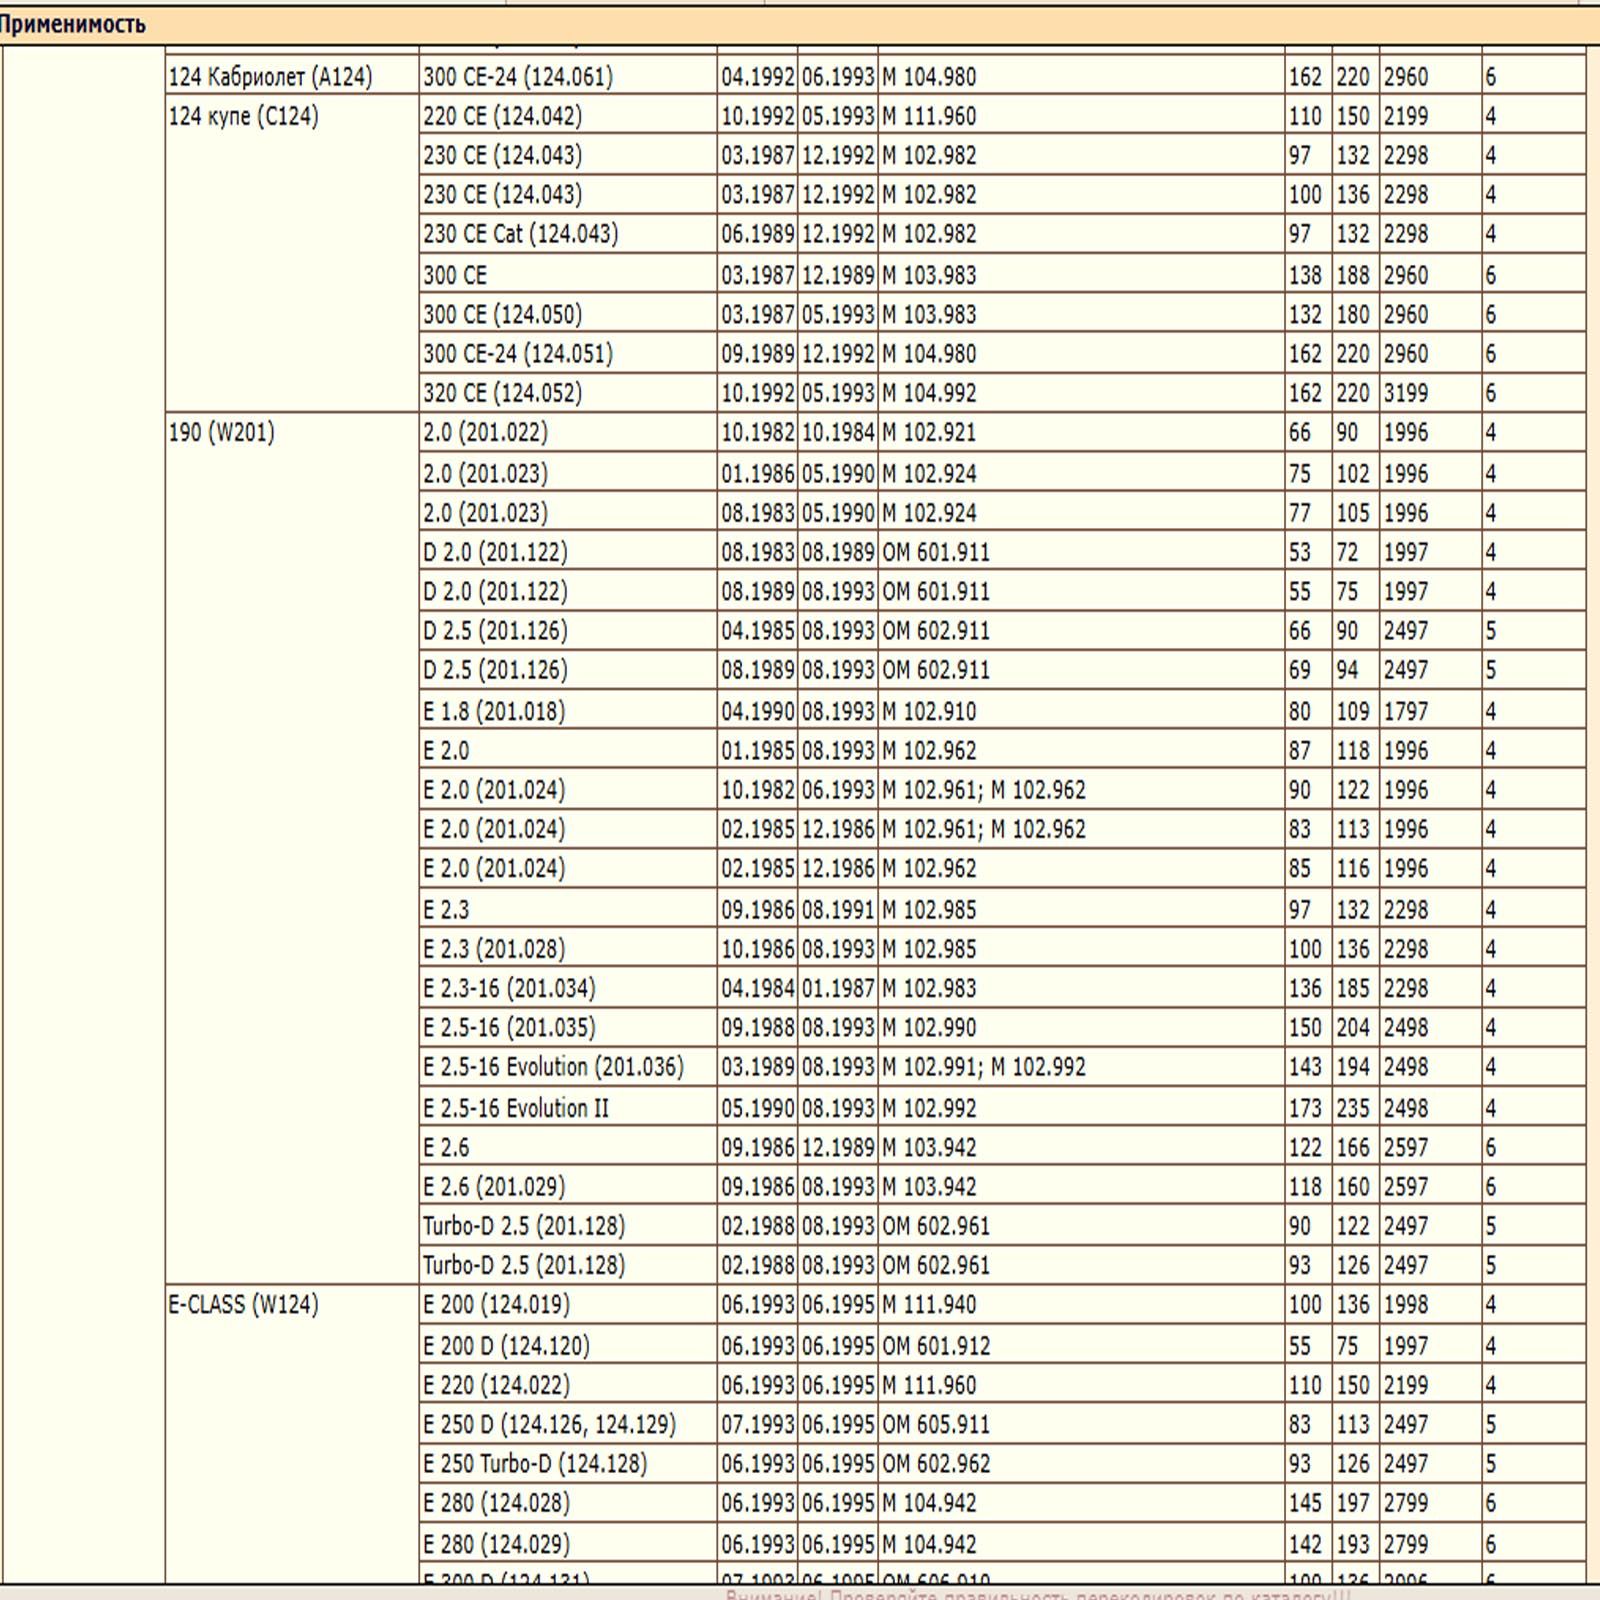Click the 2.0 (201.022) cell

tap(568, 432)
